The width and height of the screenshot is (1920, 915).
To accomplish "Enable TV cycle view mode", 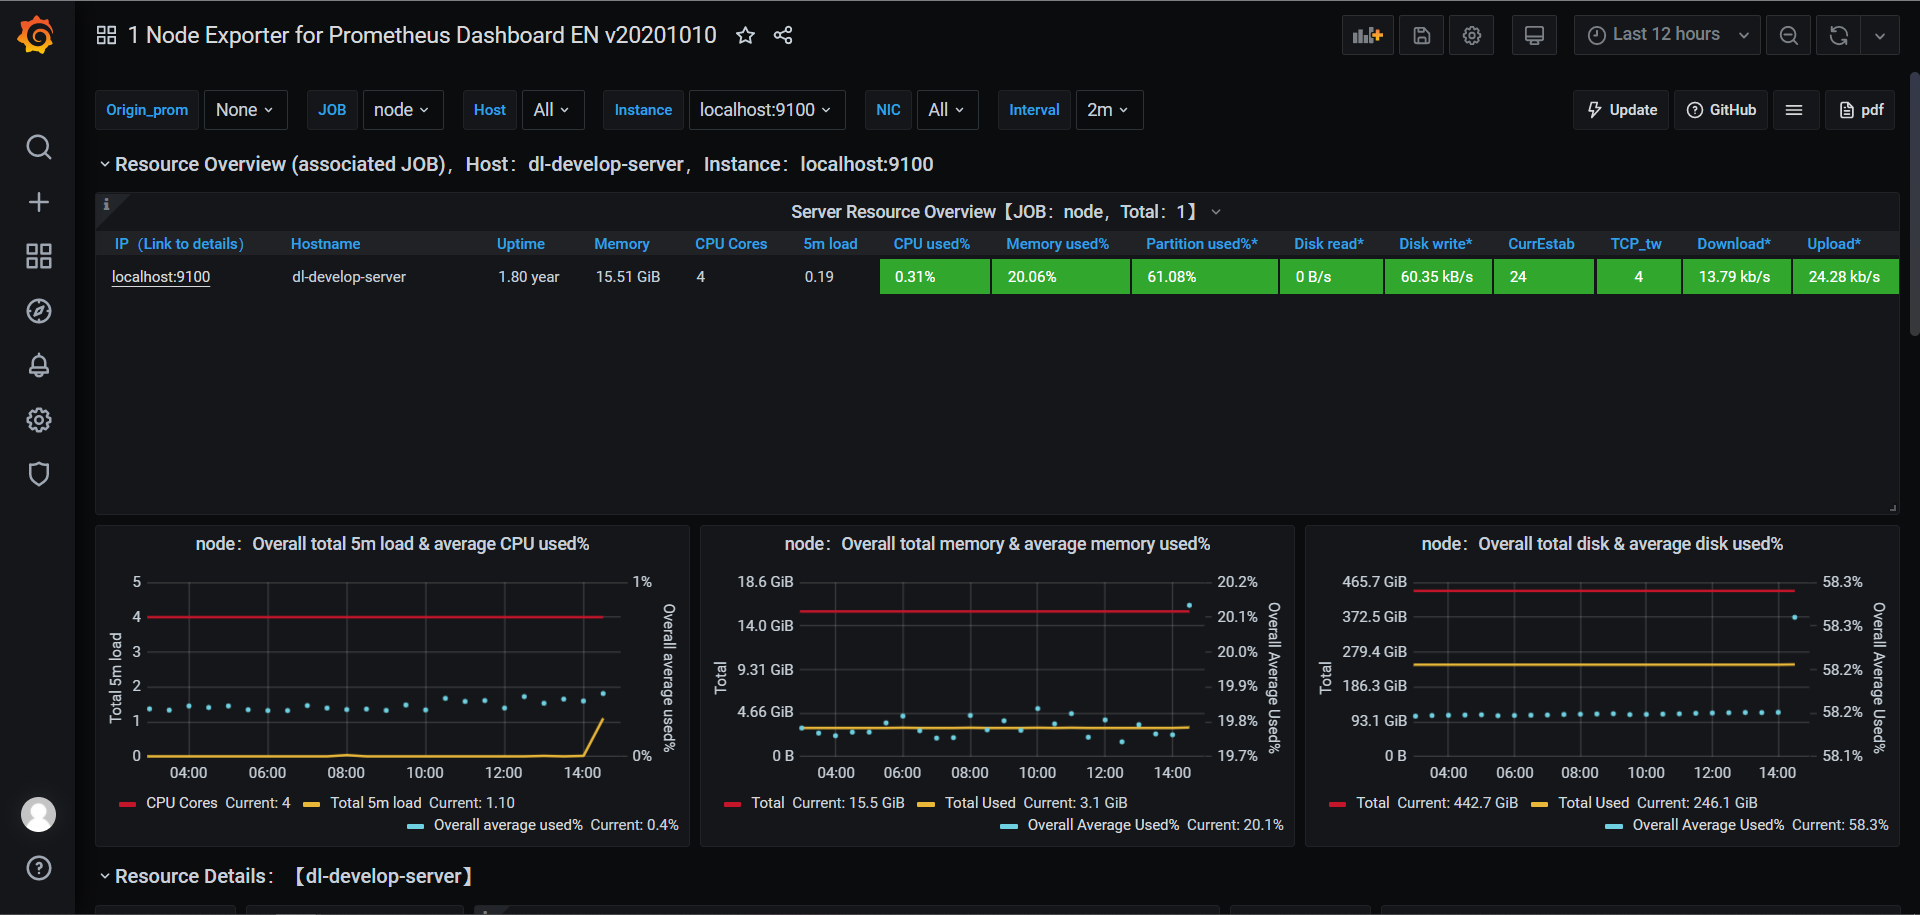I will tap(1534, 35).
